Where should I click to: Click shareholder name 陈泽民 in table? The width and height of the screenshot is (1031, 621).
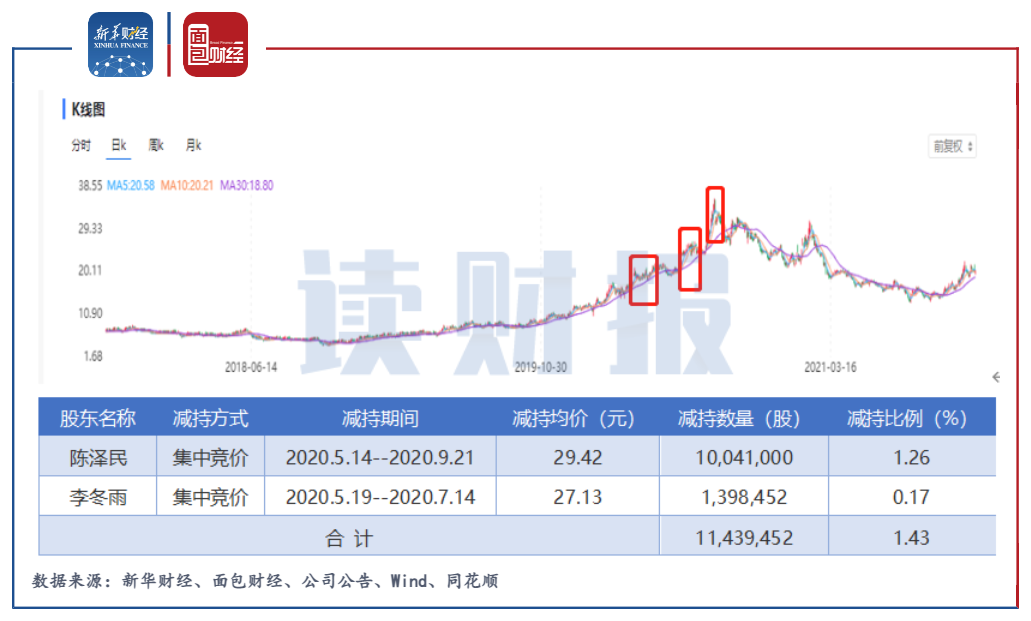98,457
